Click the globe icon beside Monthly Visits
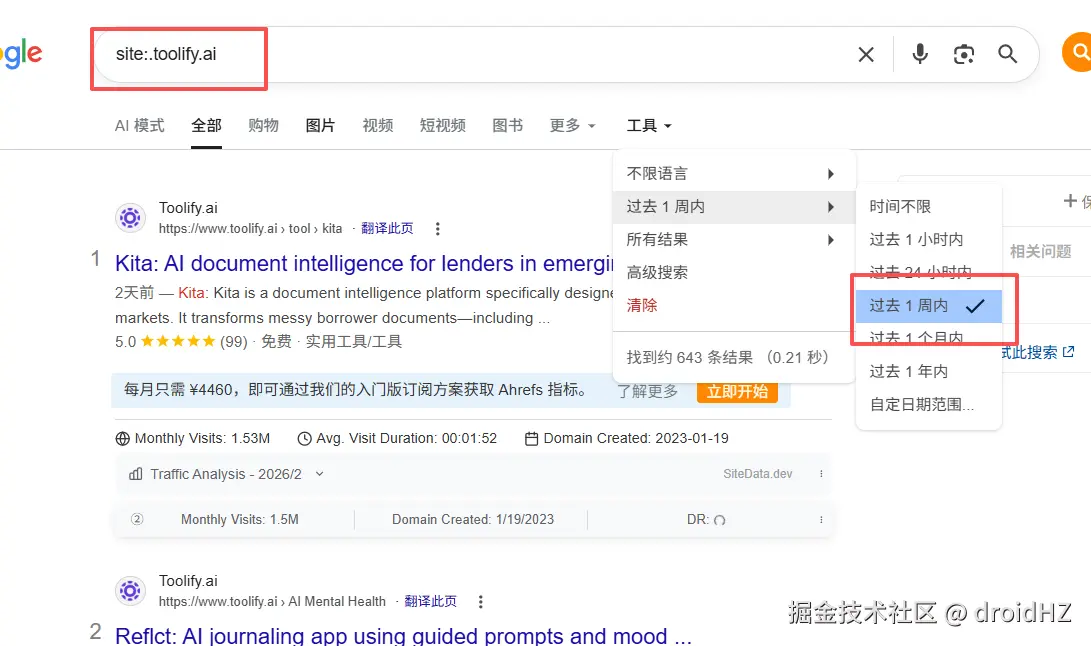This screenshot has height=646, width=1091. pyautogui.click(x=122, y=439)
